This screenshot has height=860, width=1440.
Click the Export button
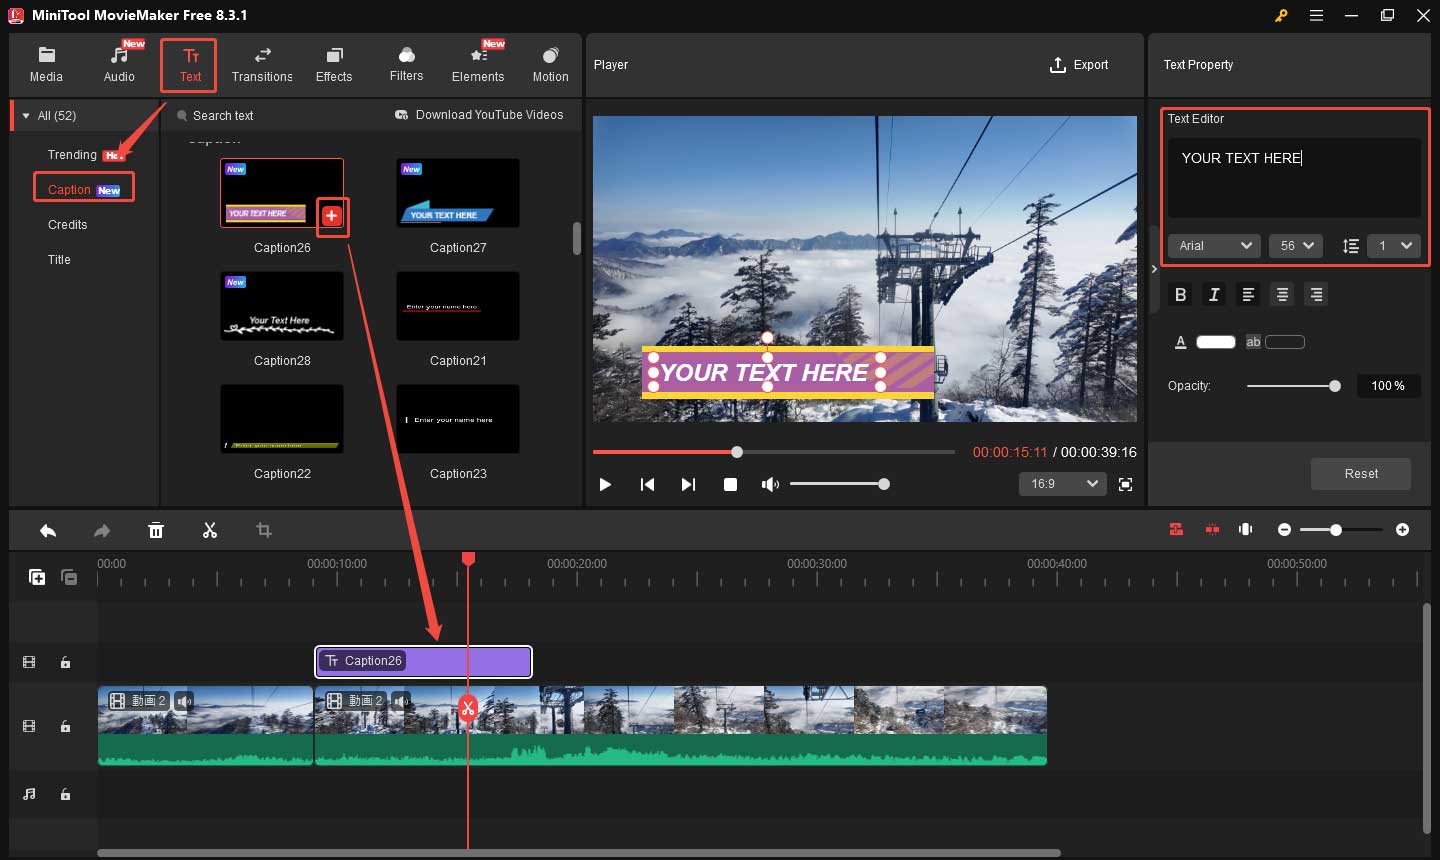[x=1080, y=64]
